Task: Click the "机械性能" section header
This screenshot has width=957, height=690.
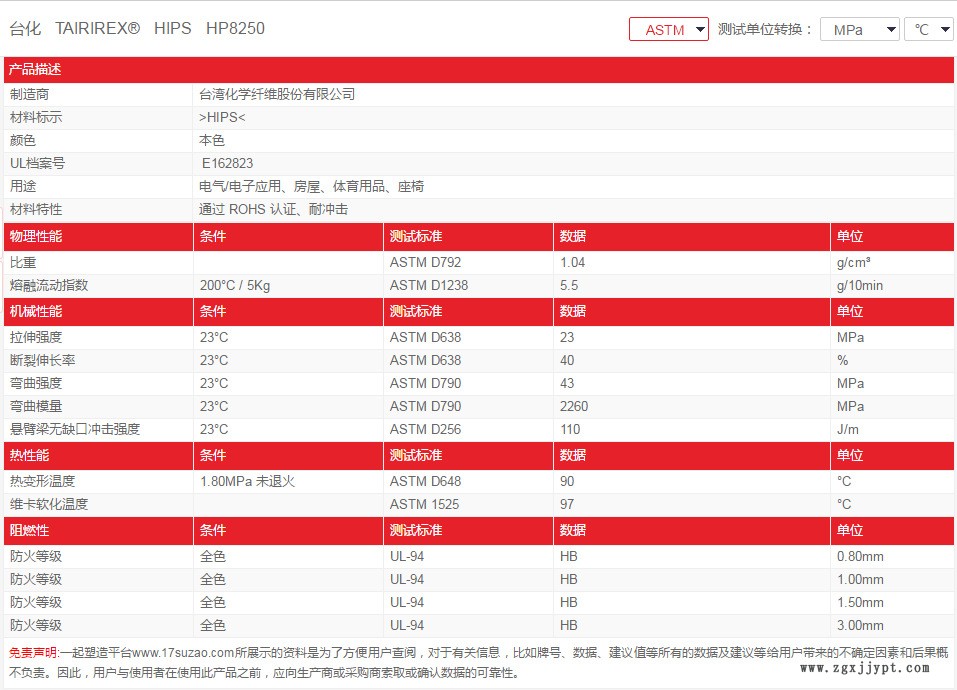Action: click(x=36, y=311)
